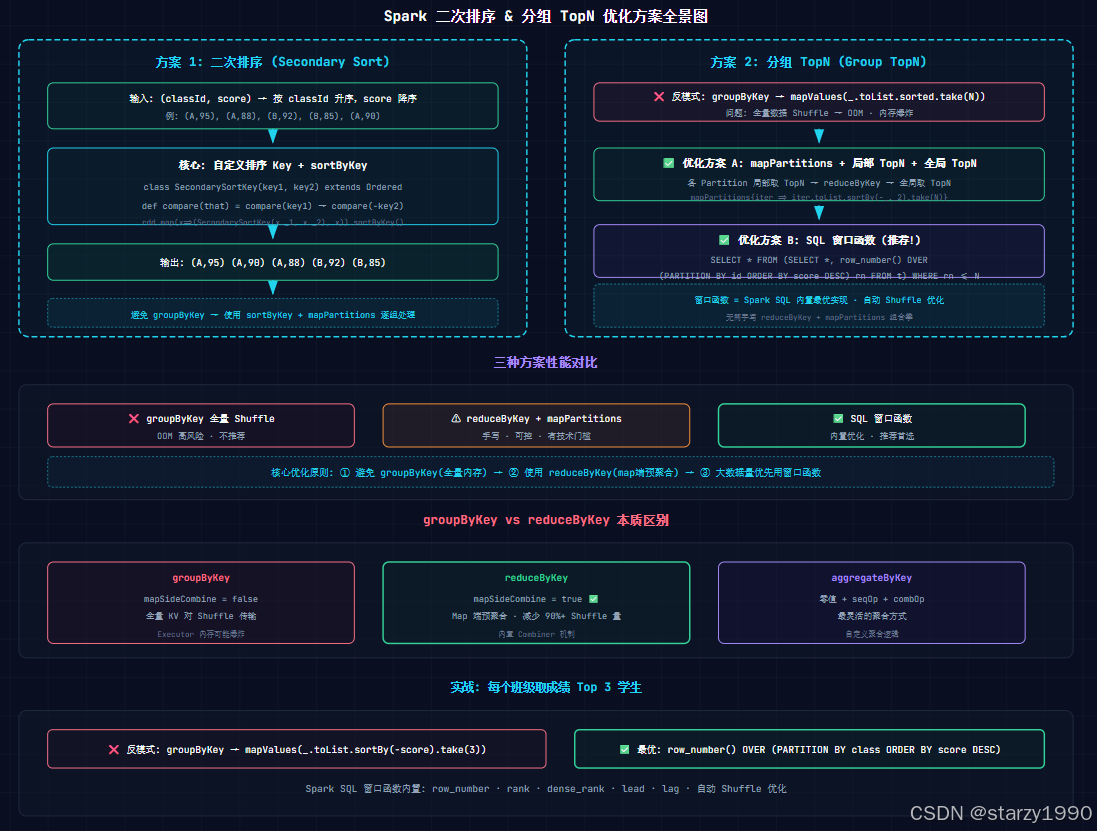Click the heading 实战: 每个班级取成绩 Top 3 学生
Viewport: 1097px width, 831px height.
pyautogui.click(x=546, y=687)
